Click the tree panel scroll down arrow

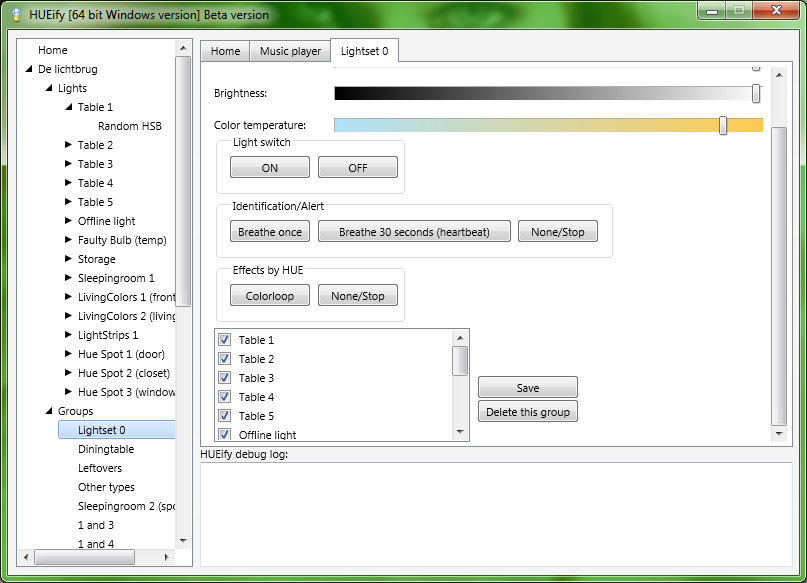pos(183,541)
